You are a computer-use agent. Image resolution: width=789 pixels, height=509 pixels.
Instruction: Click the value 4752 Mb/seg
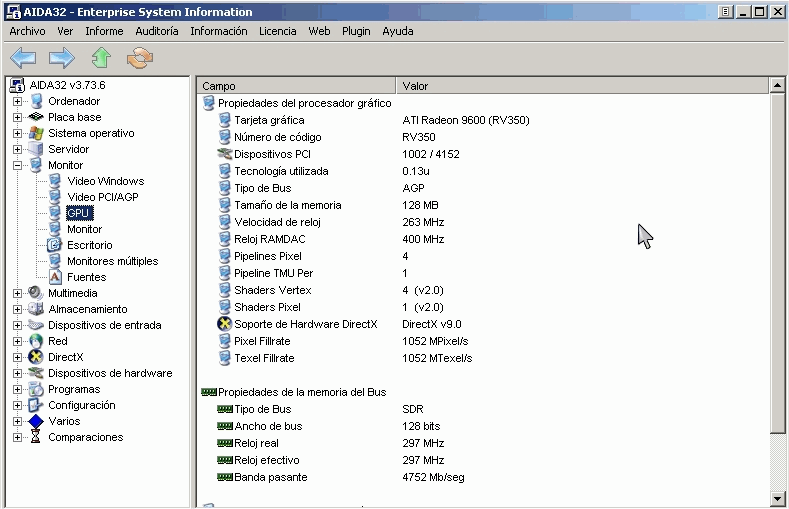(x=433, y=477)
